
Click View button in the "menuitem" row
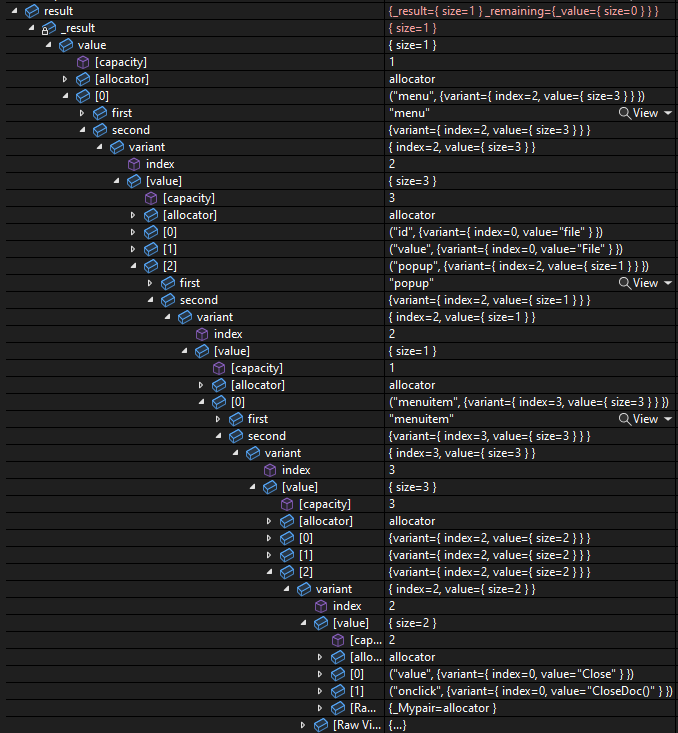point(644,419)
